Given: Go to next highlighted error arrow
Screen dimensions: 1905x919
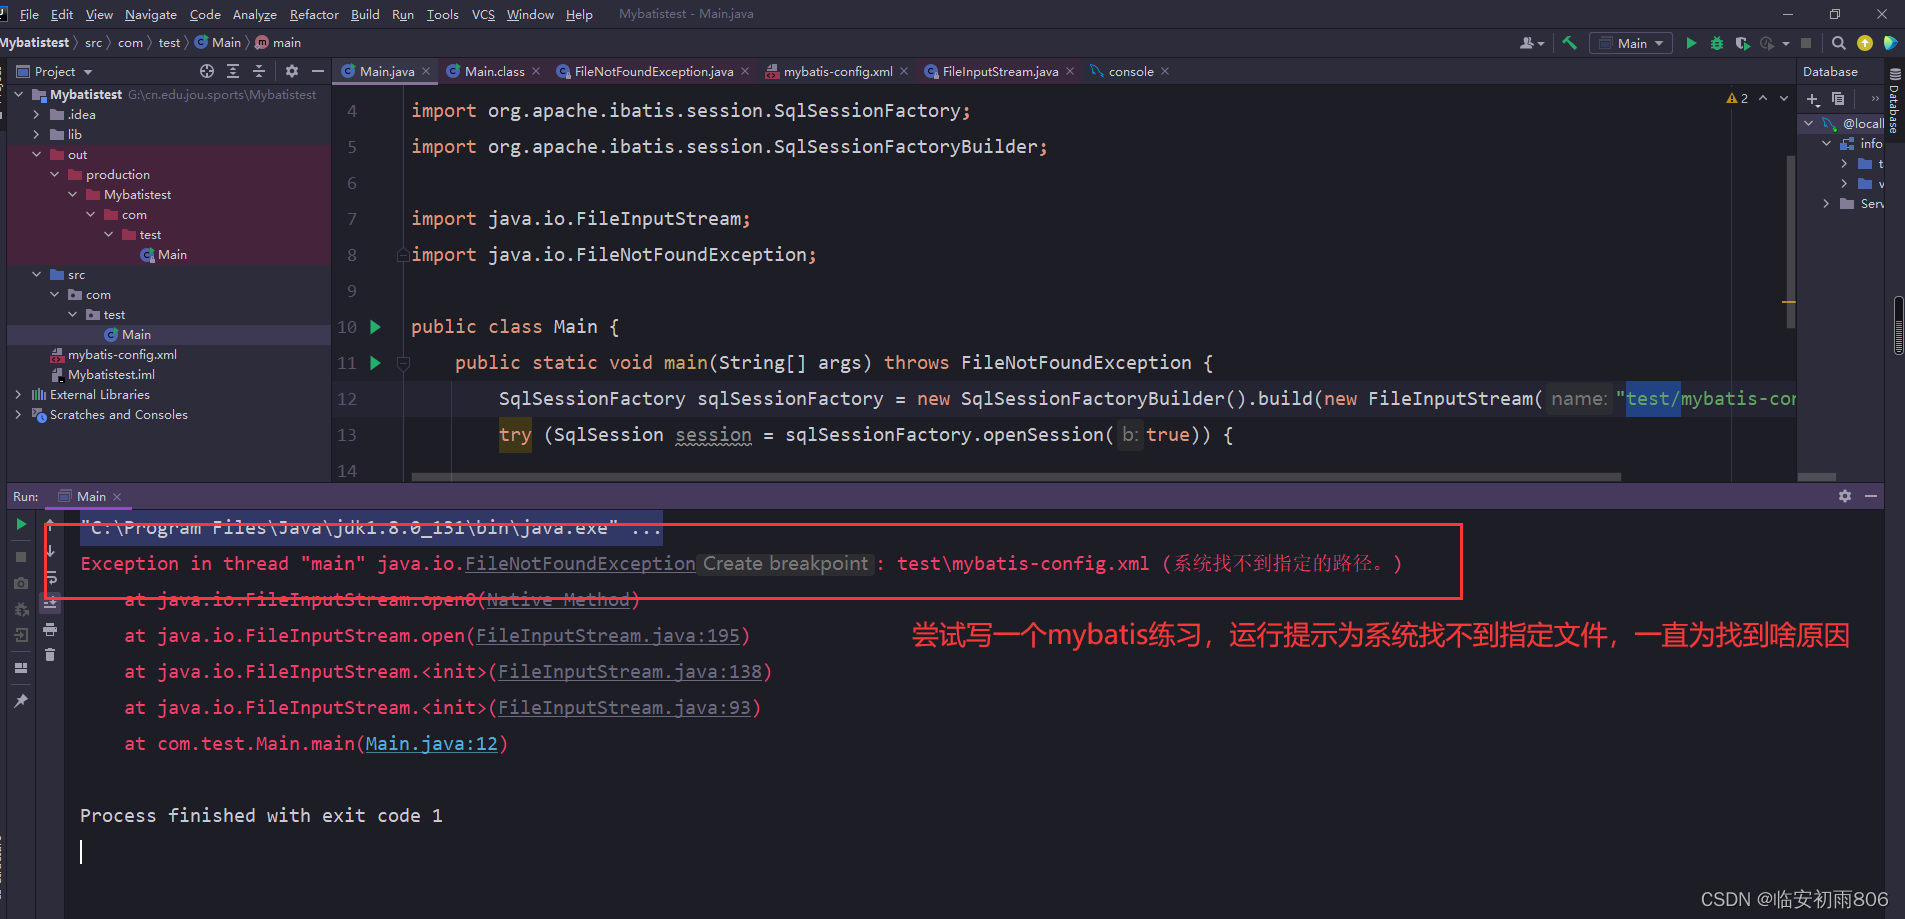Looking at the screenshot, I should click(1783, 98).
